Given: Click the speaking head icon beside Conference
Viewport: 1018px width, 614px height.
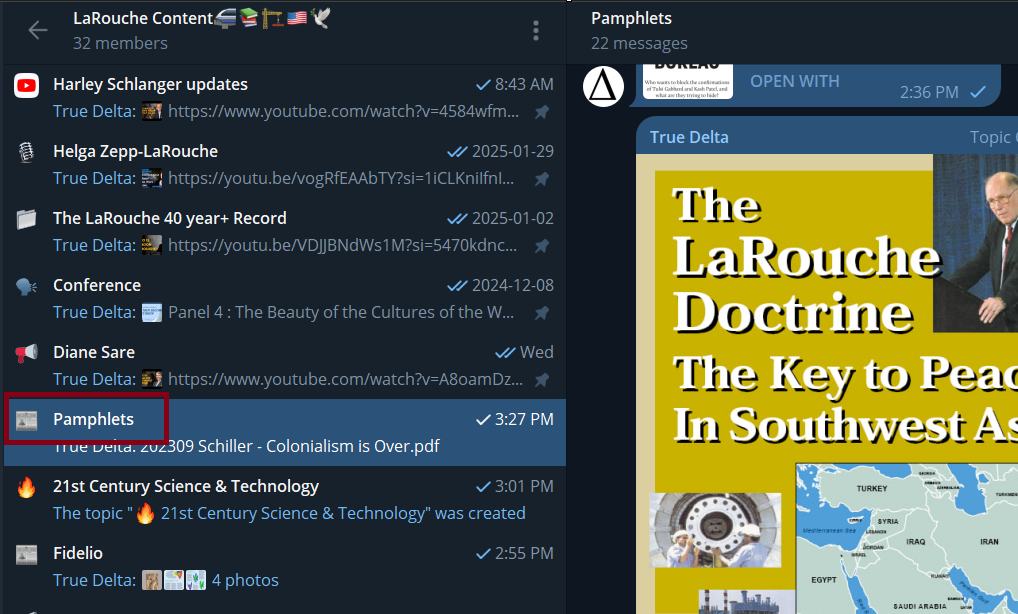Looking at the screenshot, I should click(x=27, y=286).
